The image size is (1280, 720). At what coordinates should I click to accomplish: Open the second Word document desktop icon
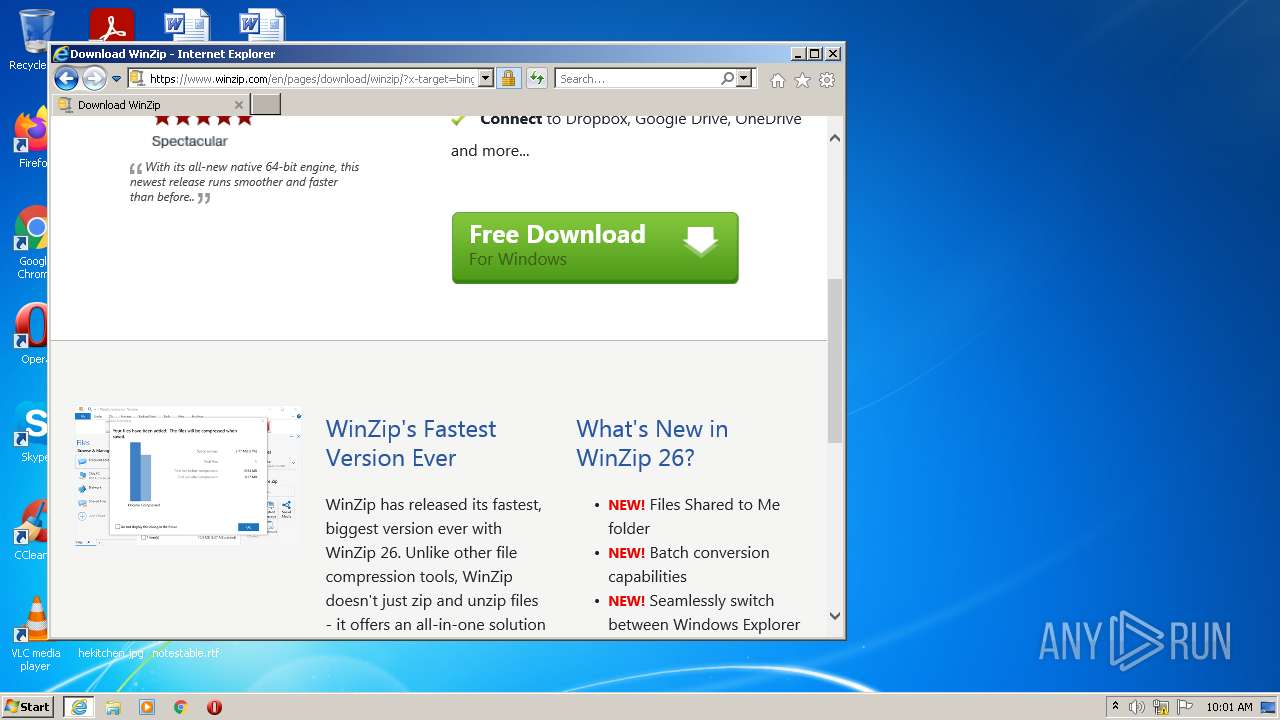tap(261, 26)
